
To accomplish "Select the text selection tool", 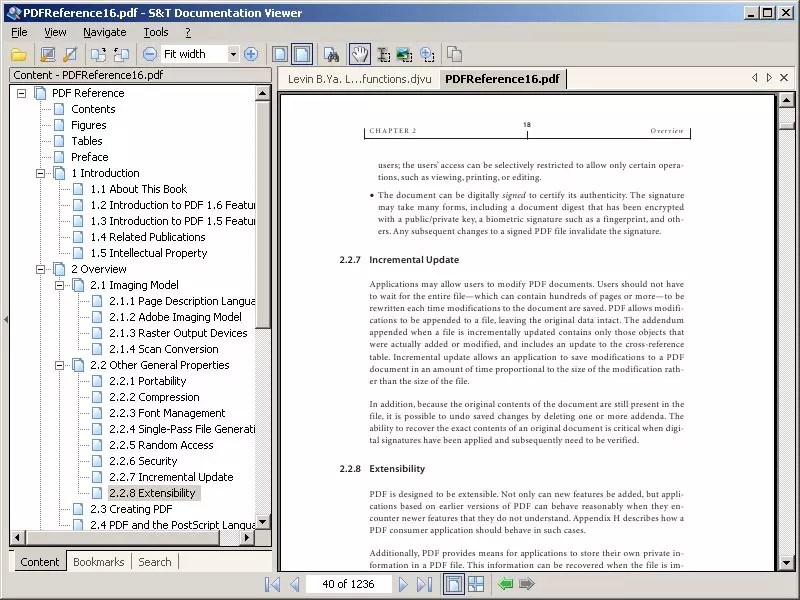I will (x=384, y=54).
